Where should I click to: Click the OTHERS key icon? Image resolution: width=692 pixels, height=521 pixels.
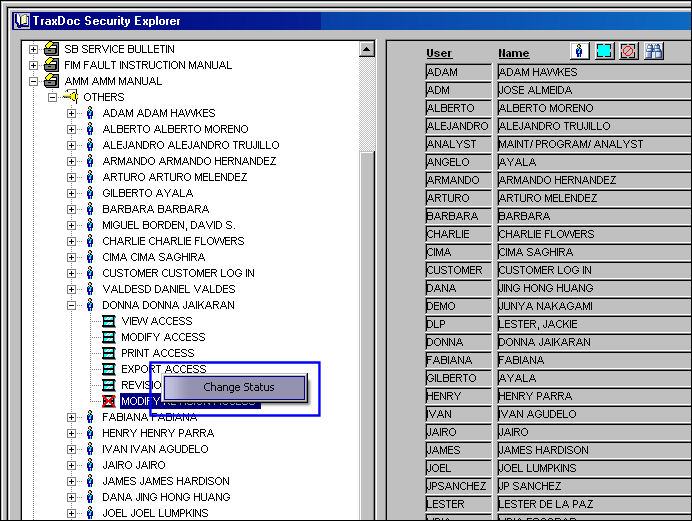pos(71,97)
